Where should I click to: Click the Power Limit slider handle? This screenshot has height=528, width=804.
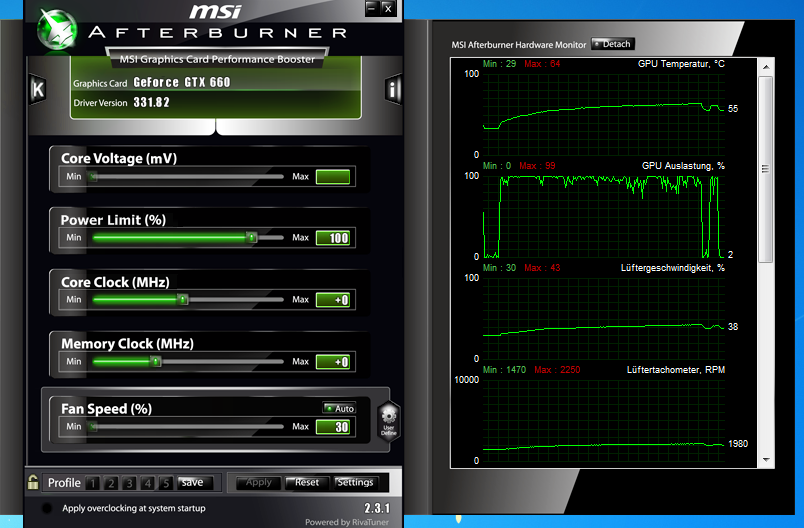coord(251,237)
